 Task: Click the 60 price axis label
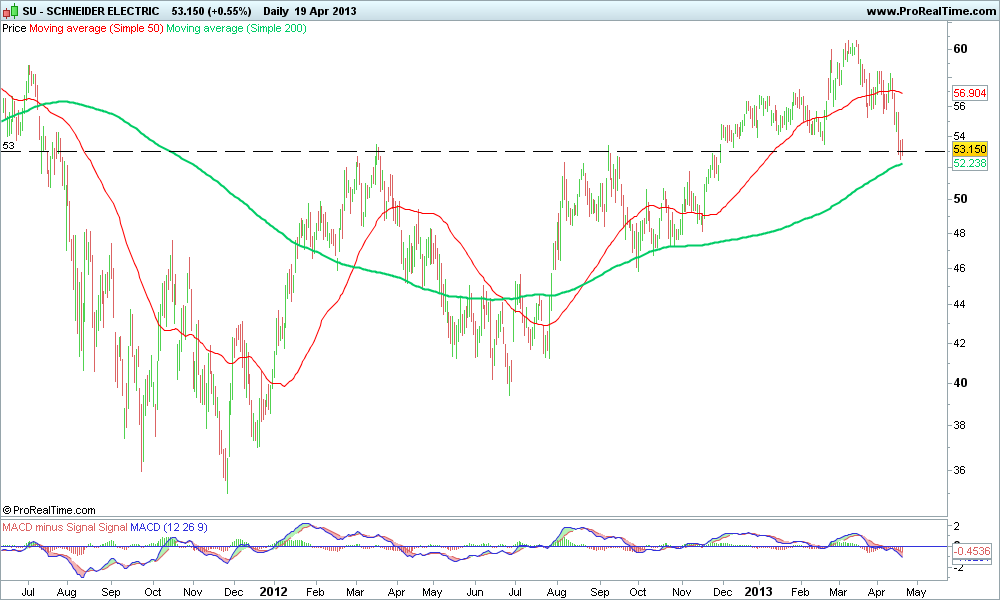coord(960,49)
